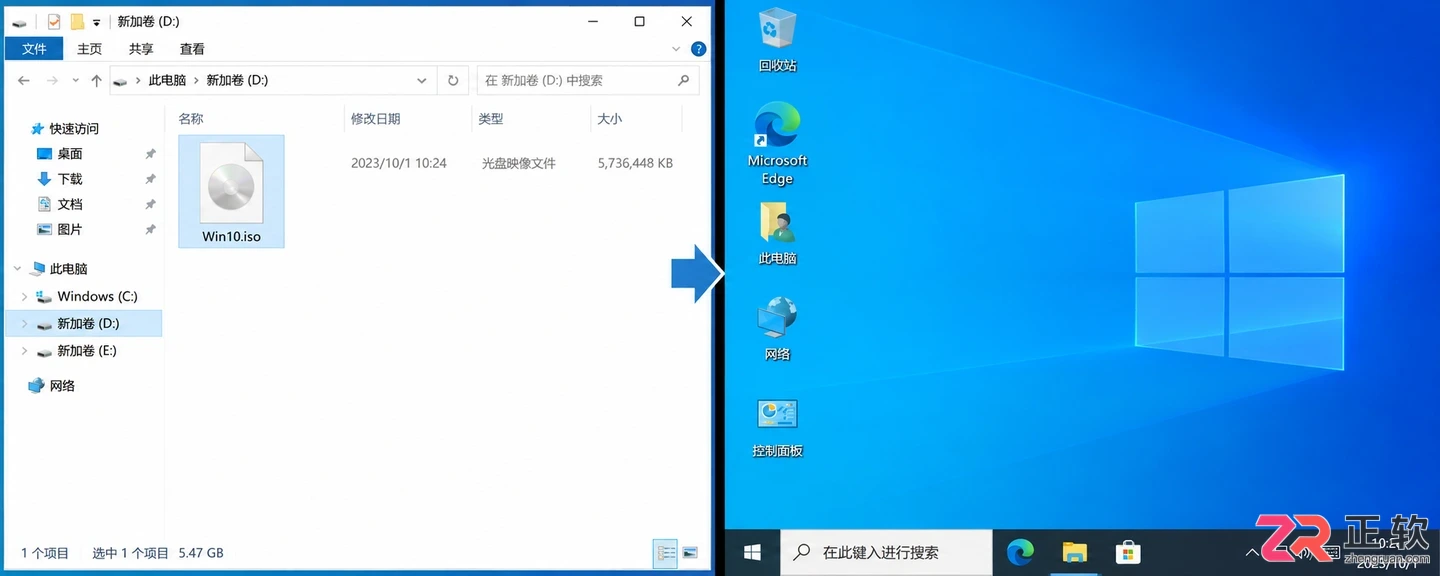Open 下载 in the navigation pane
Image resolution: width=1440 pixels, height=576 pixels.
[69, 179]
